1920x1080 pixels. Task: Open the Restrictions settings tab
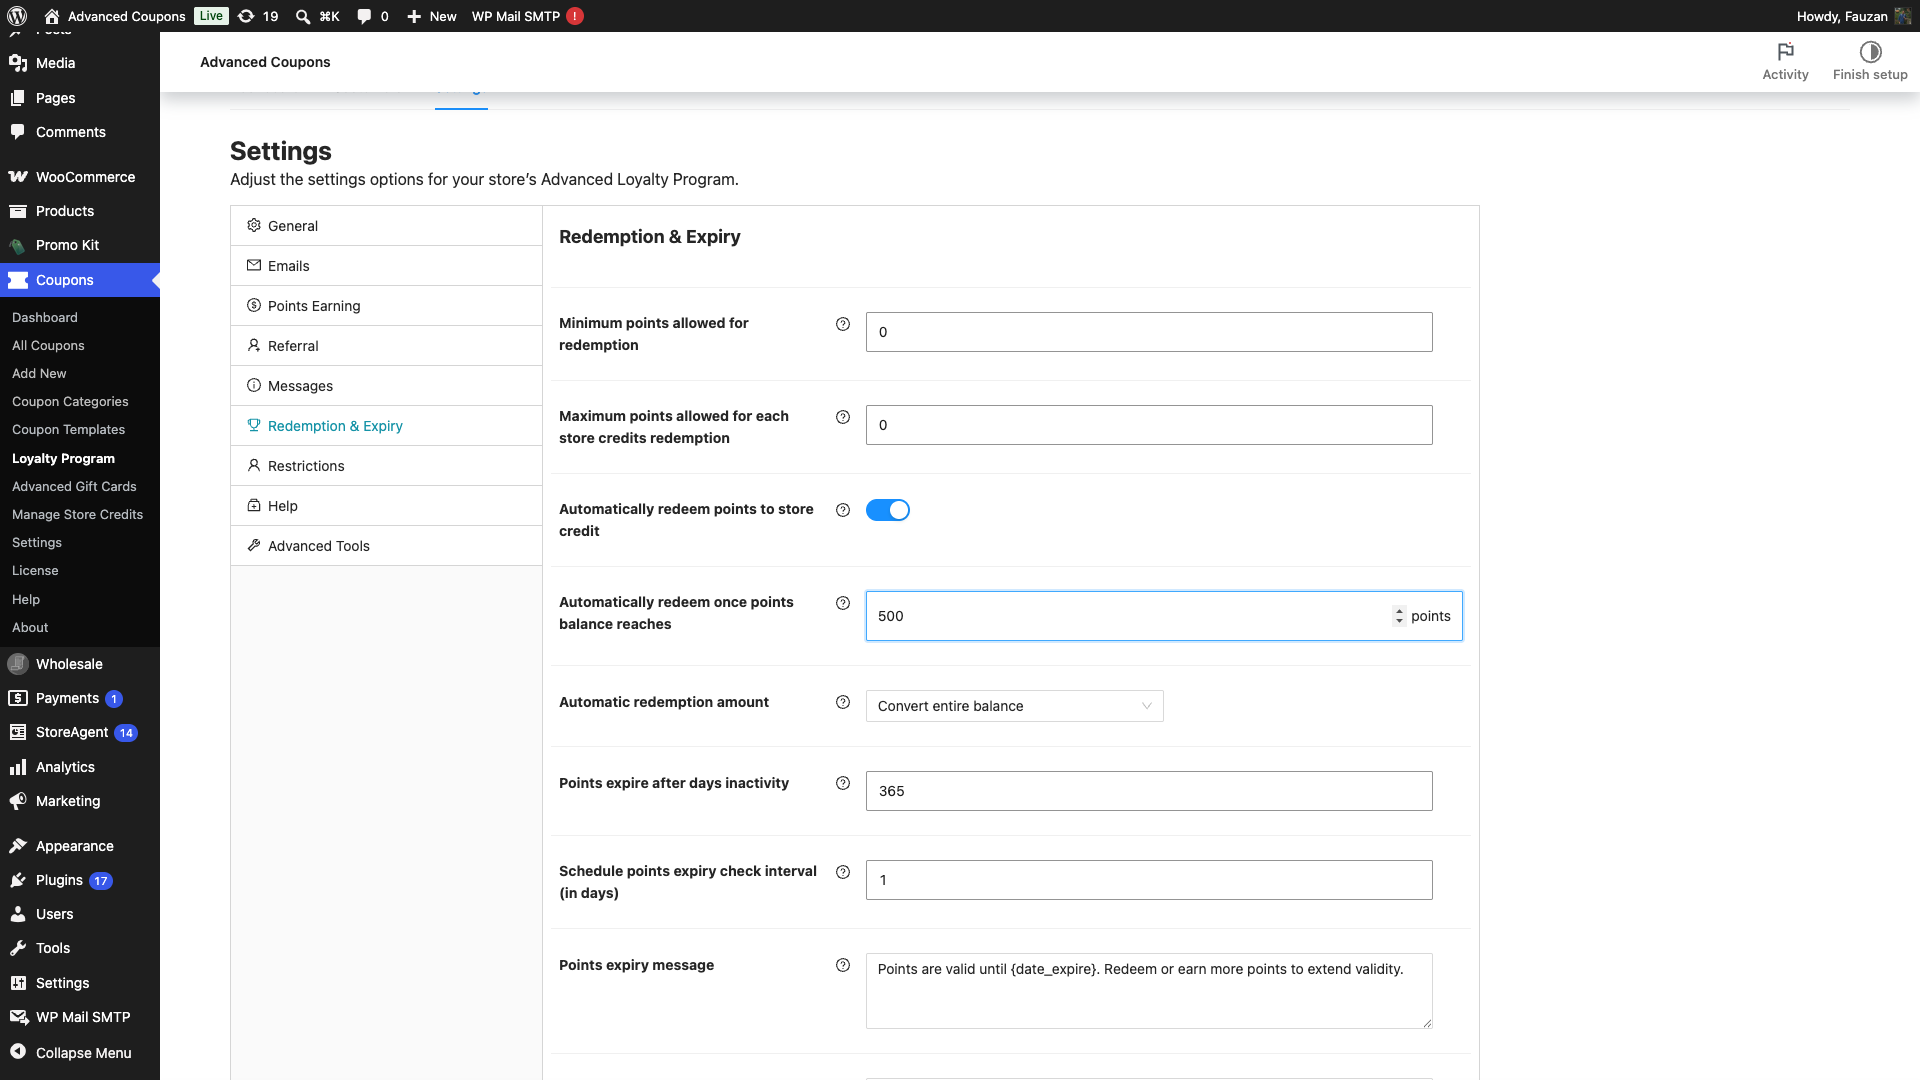coord(386,466)
